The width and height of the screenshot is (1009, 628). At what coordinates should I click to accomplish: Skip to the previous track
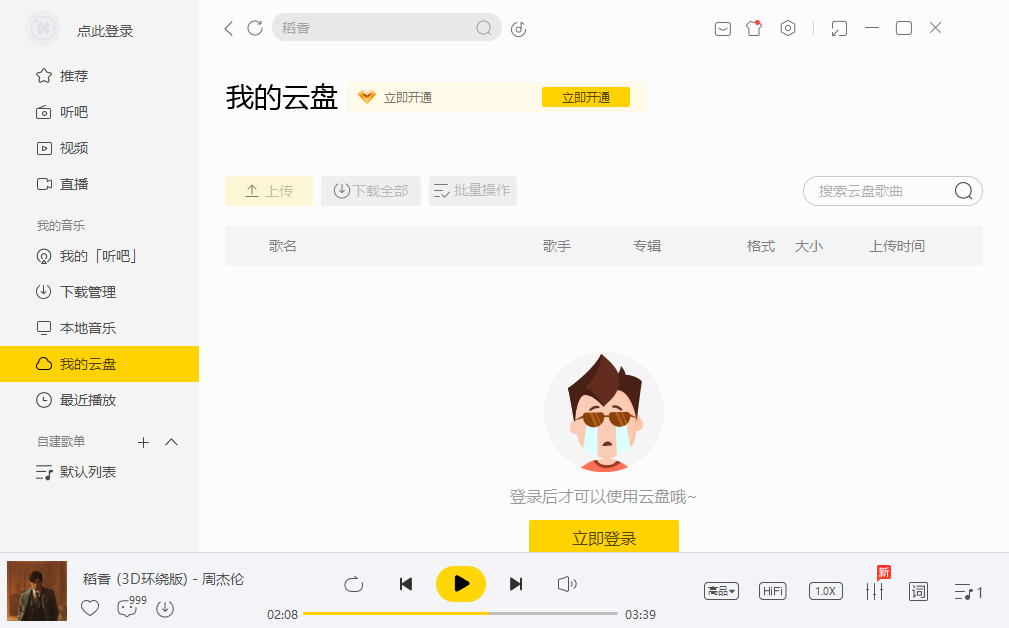[x=405, y=584]
